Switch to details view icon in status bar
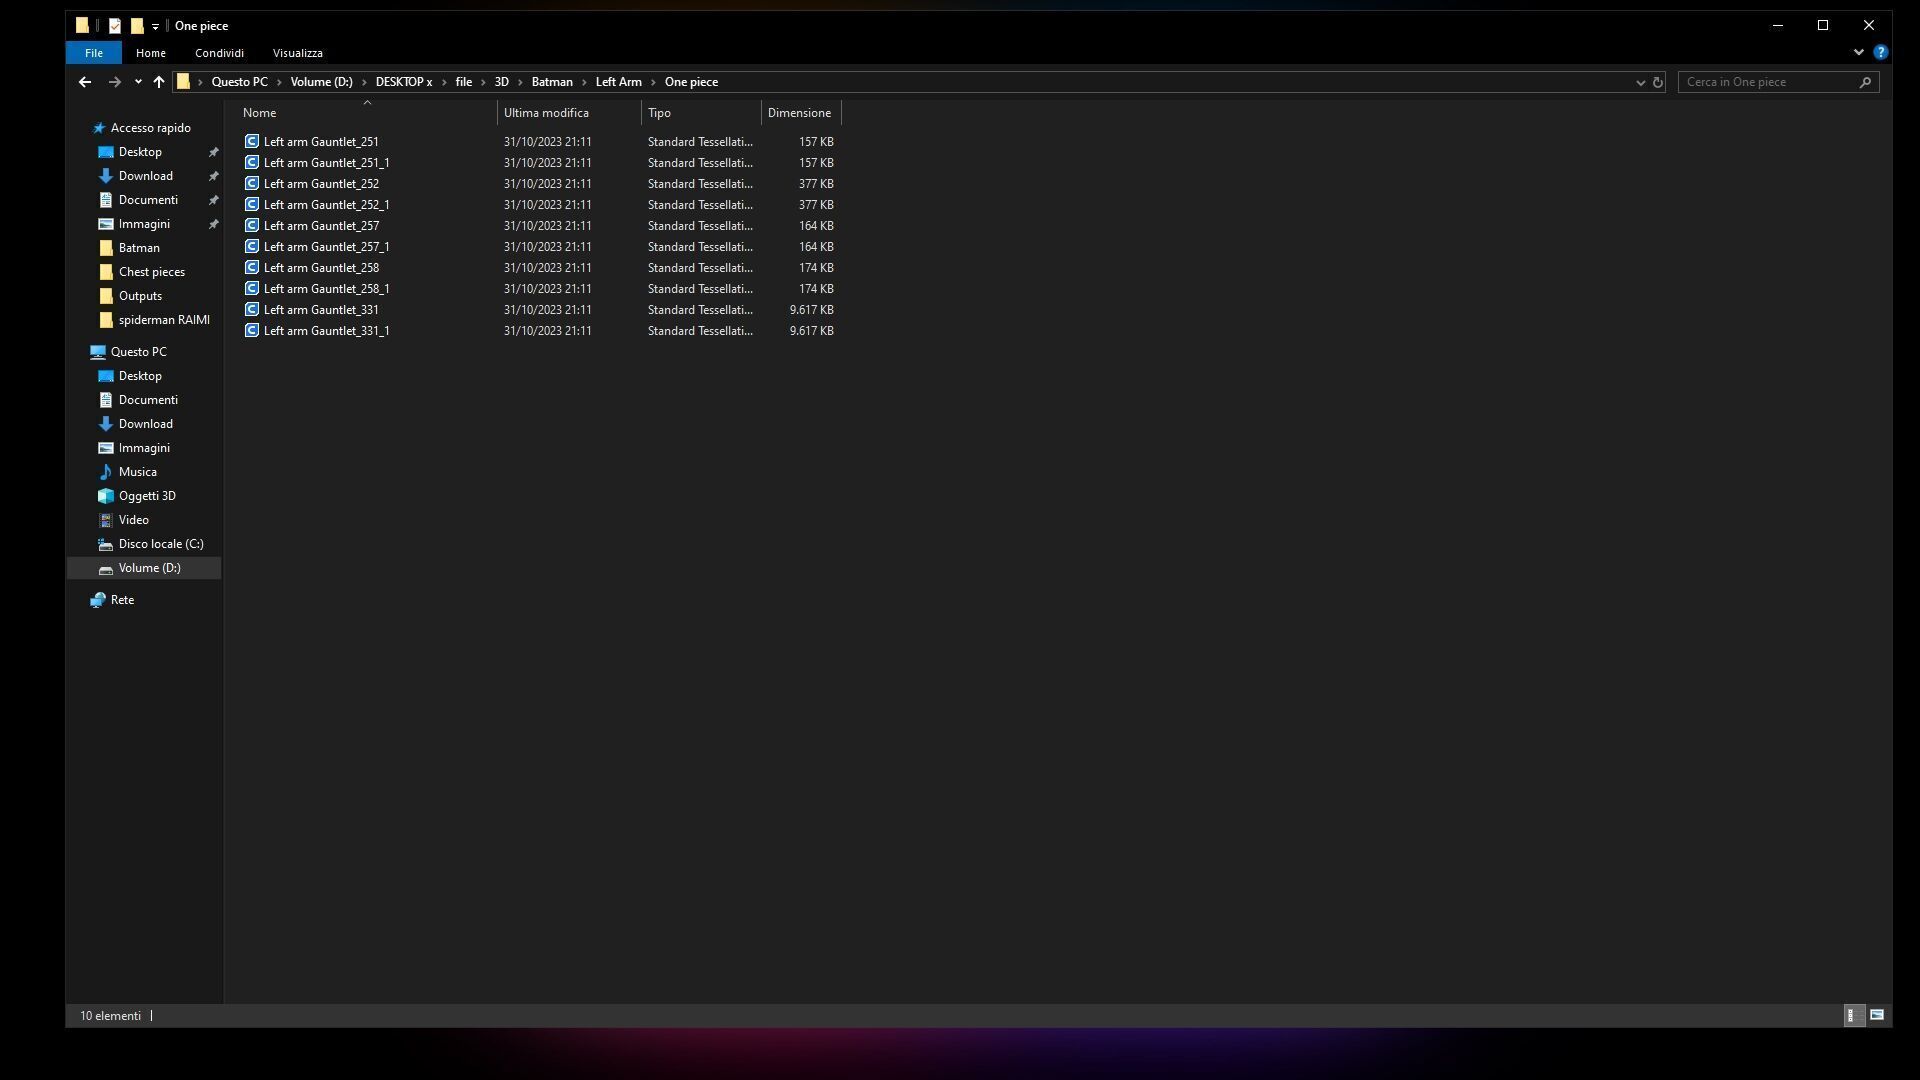 coord(1852,1015)
